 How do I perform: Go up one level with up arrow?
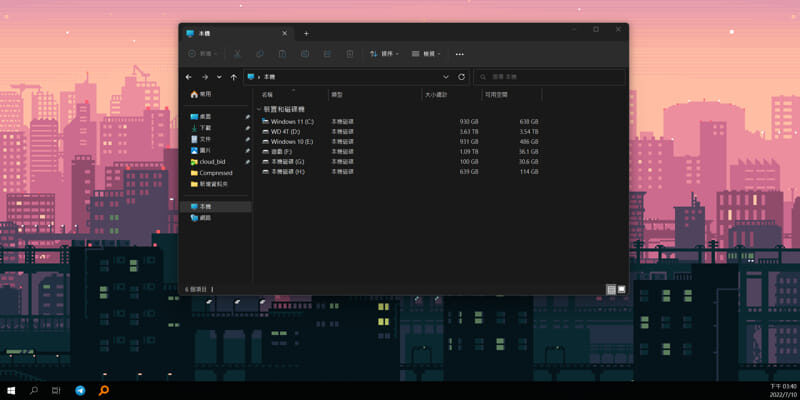coord(234,77)
